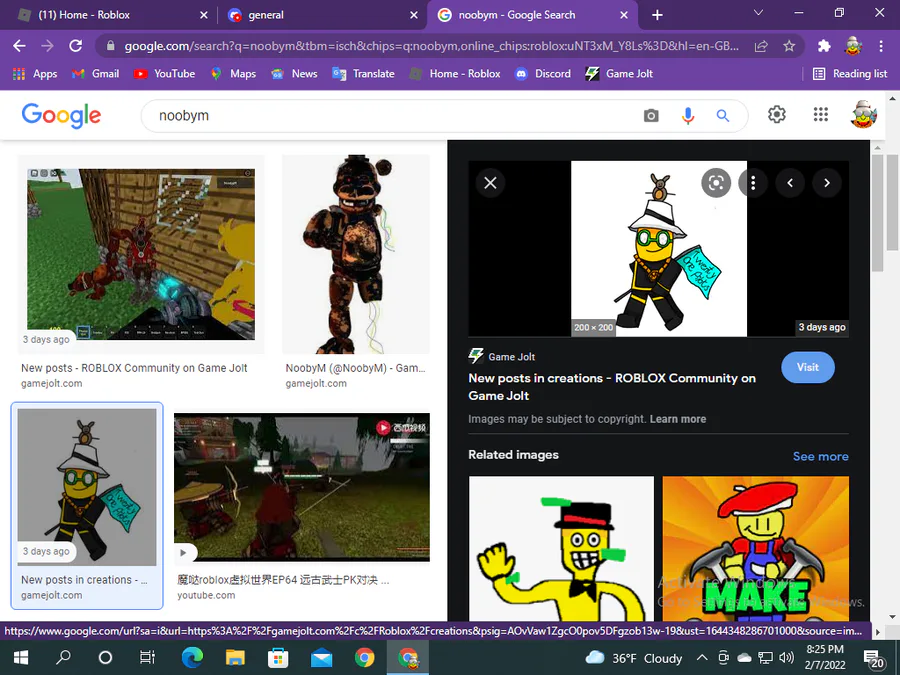Close the noobym Google Search tab
This screenshot has width=900, height=675.
[x=624, y=15]
